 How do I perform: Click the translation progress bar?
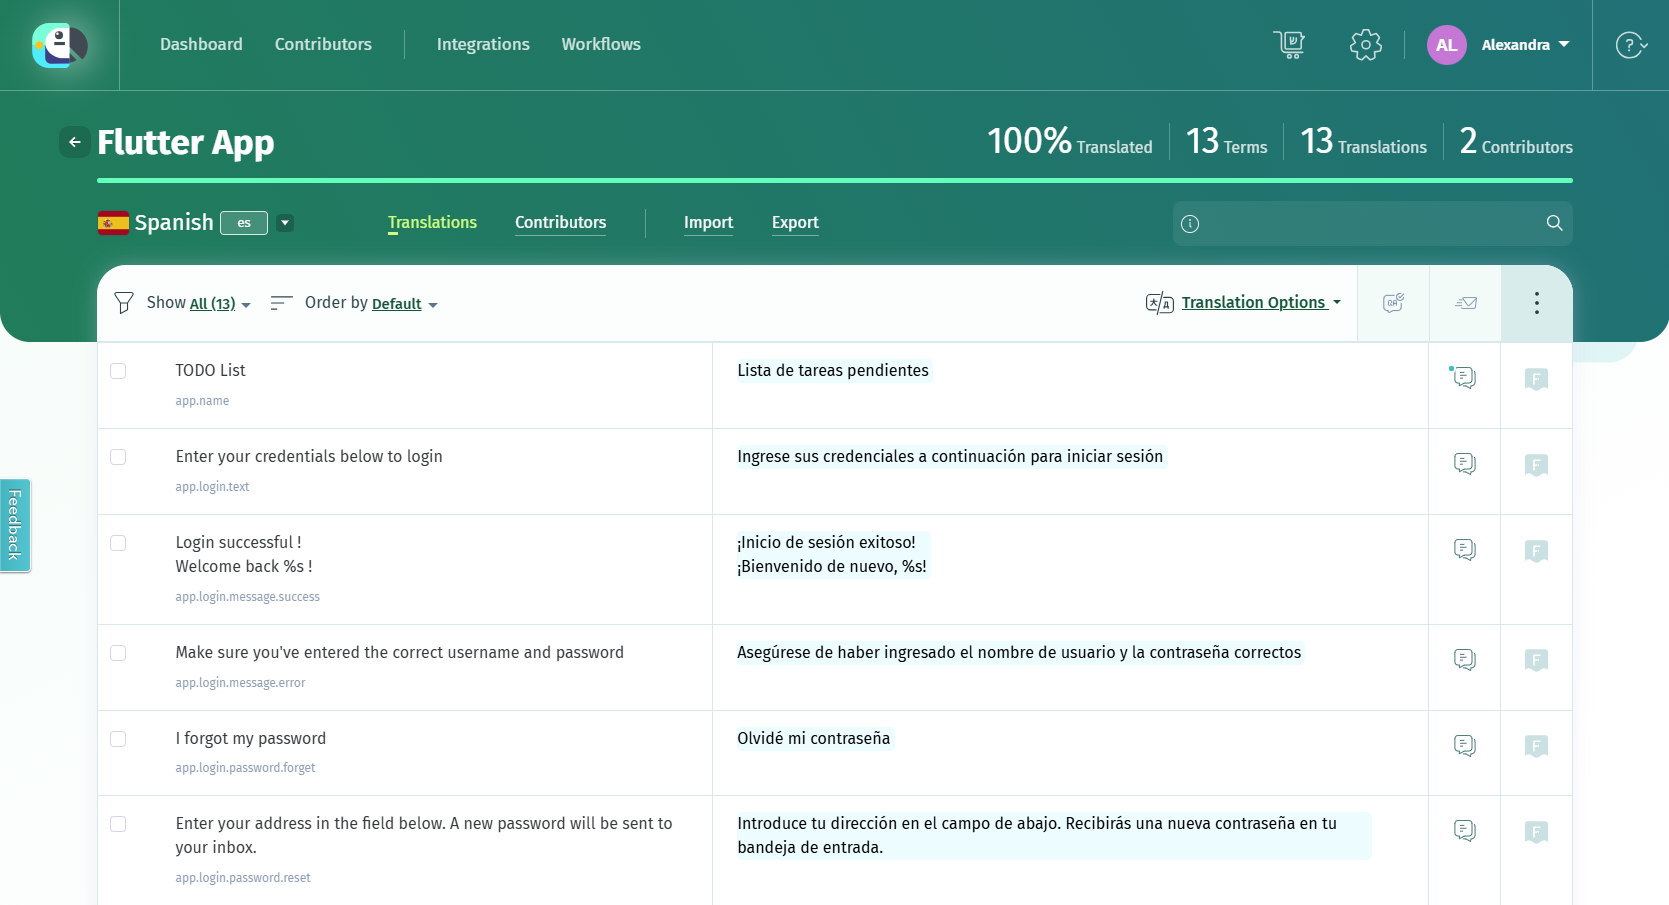(x=835, y=180)
